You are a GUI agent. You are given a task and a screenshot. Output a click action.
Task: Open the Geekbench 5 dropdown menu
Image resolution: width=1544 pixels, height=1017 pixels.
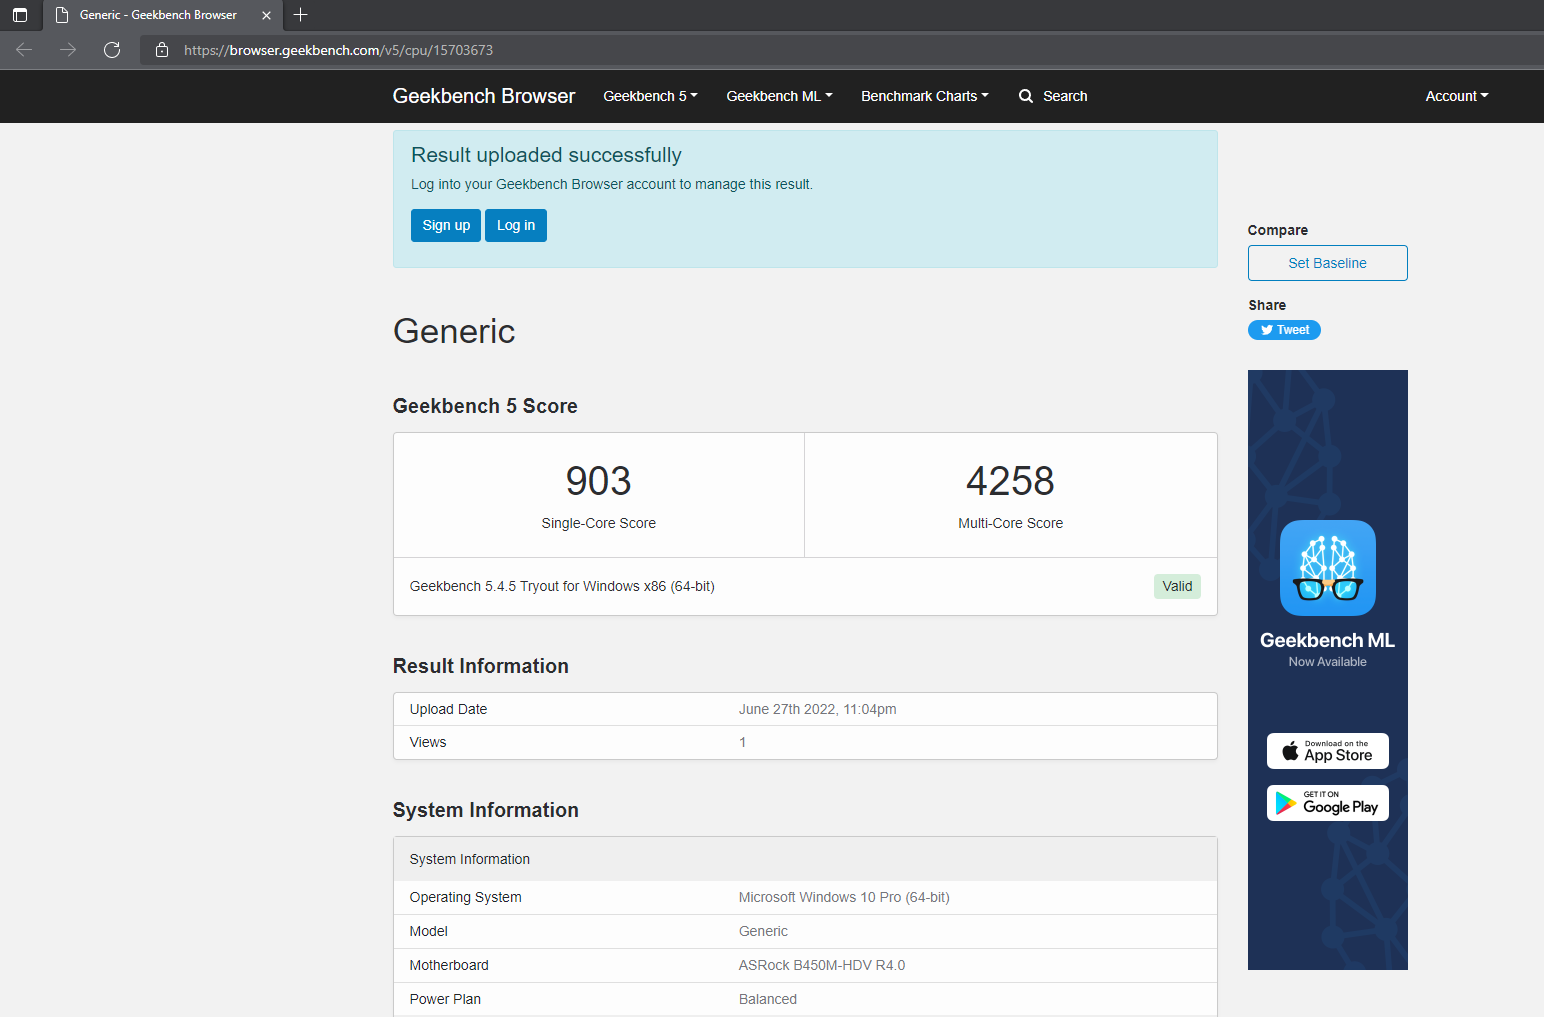(650, 96)
